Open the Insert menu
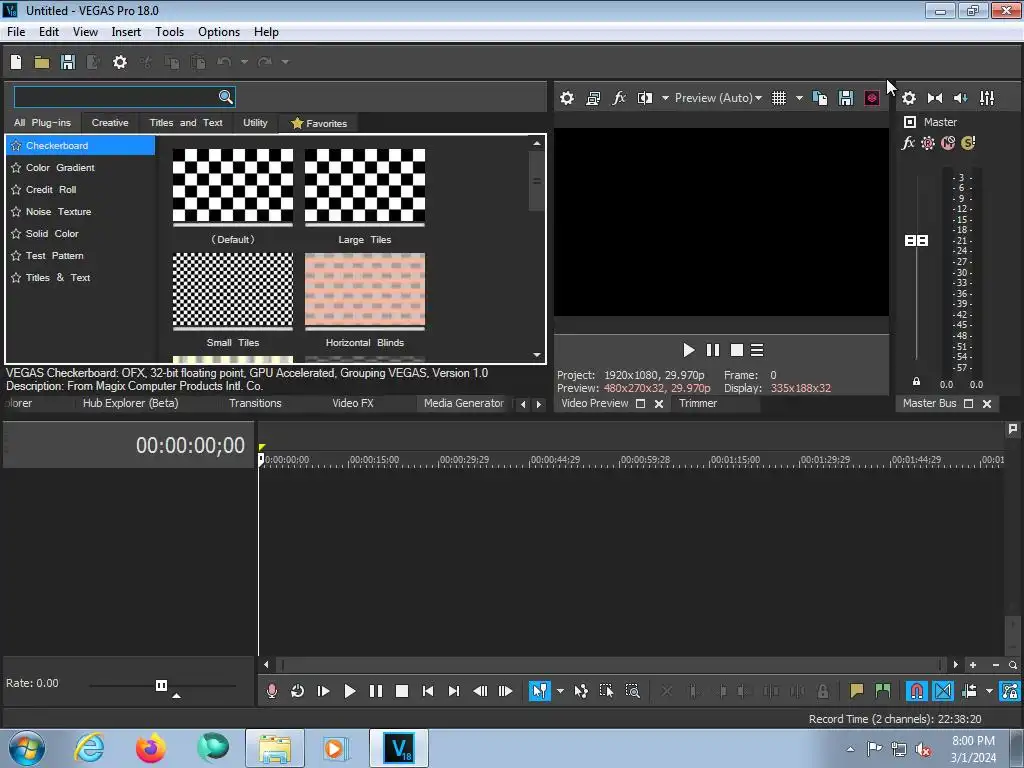Screen dimensions: 1024x768 click(x=126, y=32)
